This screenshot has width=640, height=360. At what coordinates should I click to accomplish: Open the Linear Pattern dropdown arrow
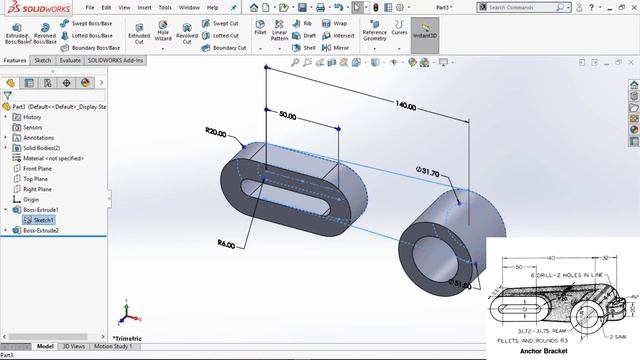tap(280, 49)
